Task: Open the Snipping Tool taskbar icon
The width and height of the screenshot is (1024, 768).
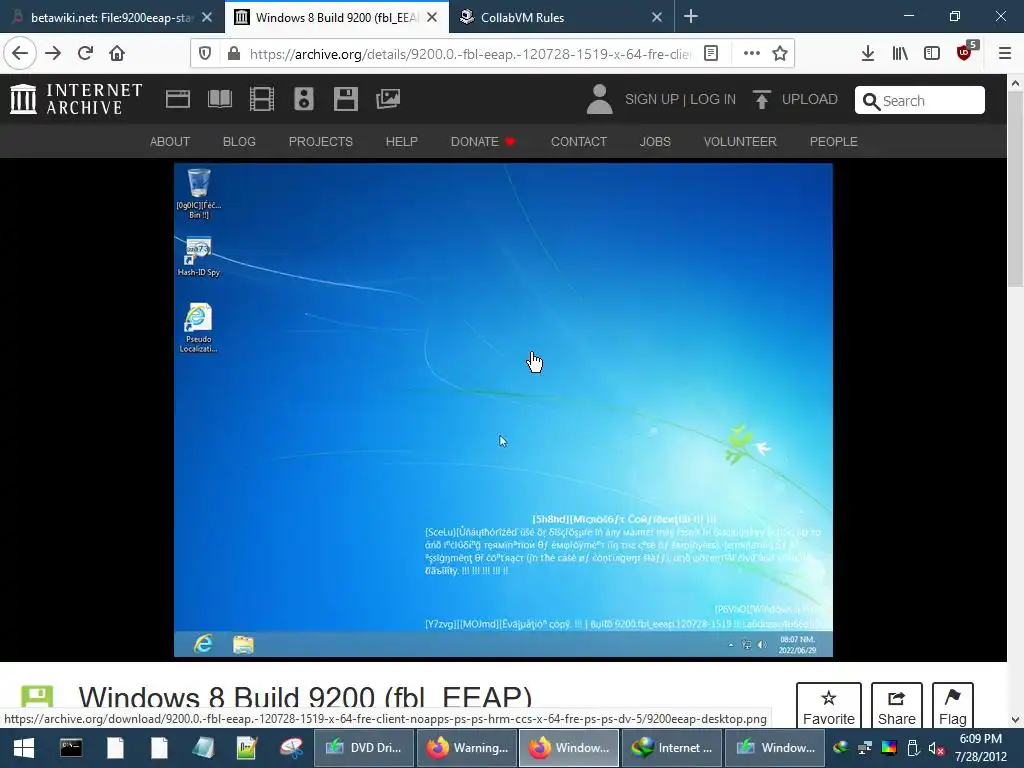Action: coord(291,748)
